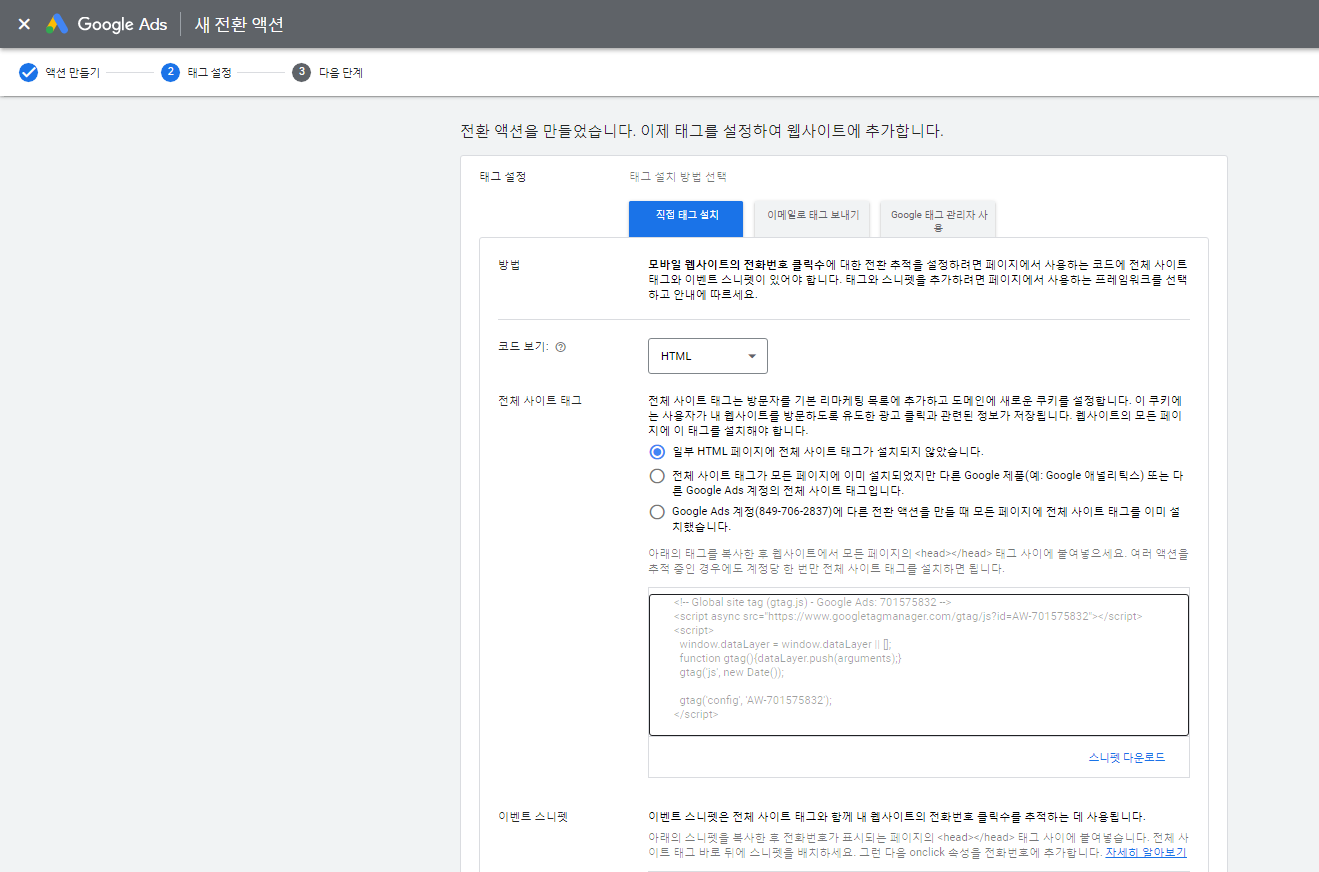
Task: Open the 코드 보기 HTML dropdown
Action: 707,355
